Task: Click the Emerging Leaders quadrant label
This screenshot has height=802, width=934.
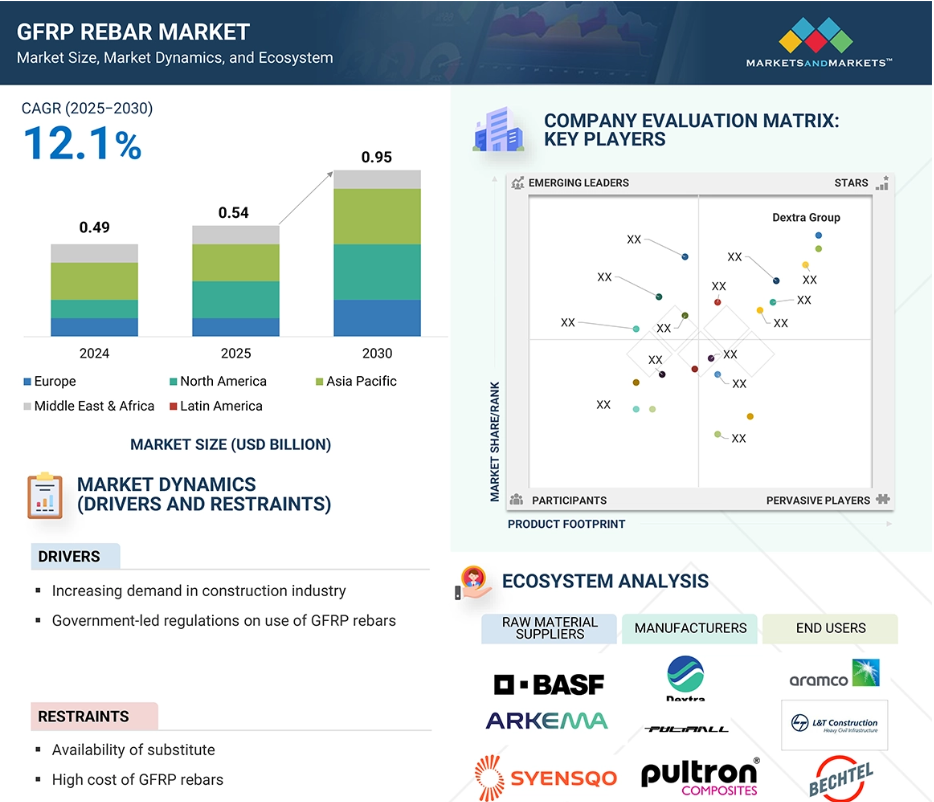Action: [x=578, y=183]
